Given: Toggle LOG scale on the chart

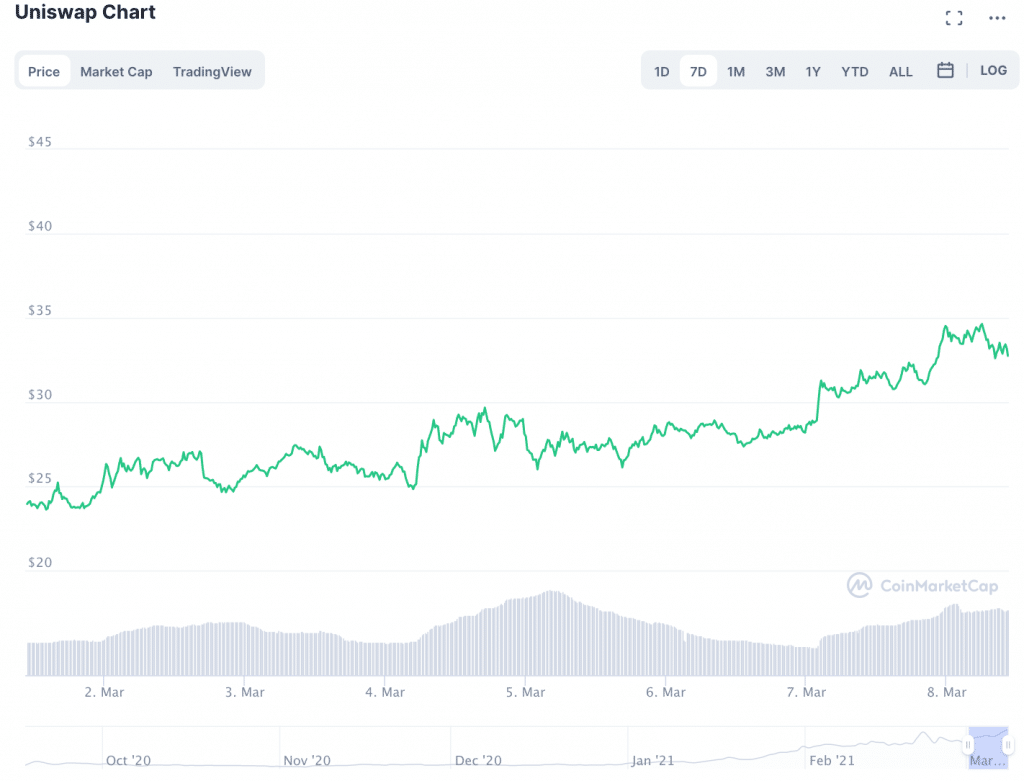Looking at the screenshot, I should click(993, 71).
